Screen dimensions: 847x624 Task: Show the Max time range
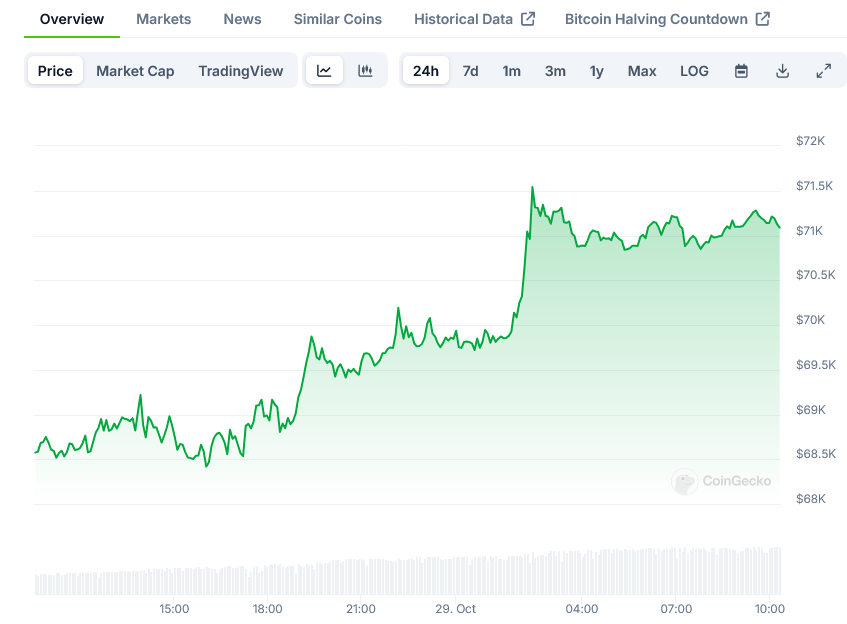point(642,71)
